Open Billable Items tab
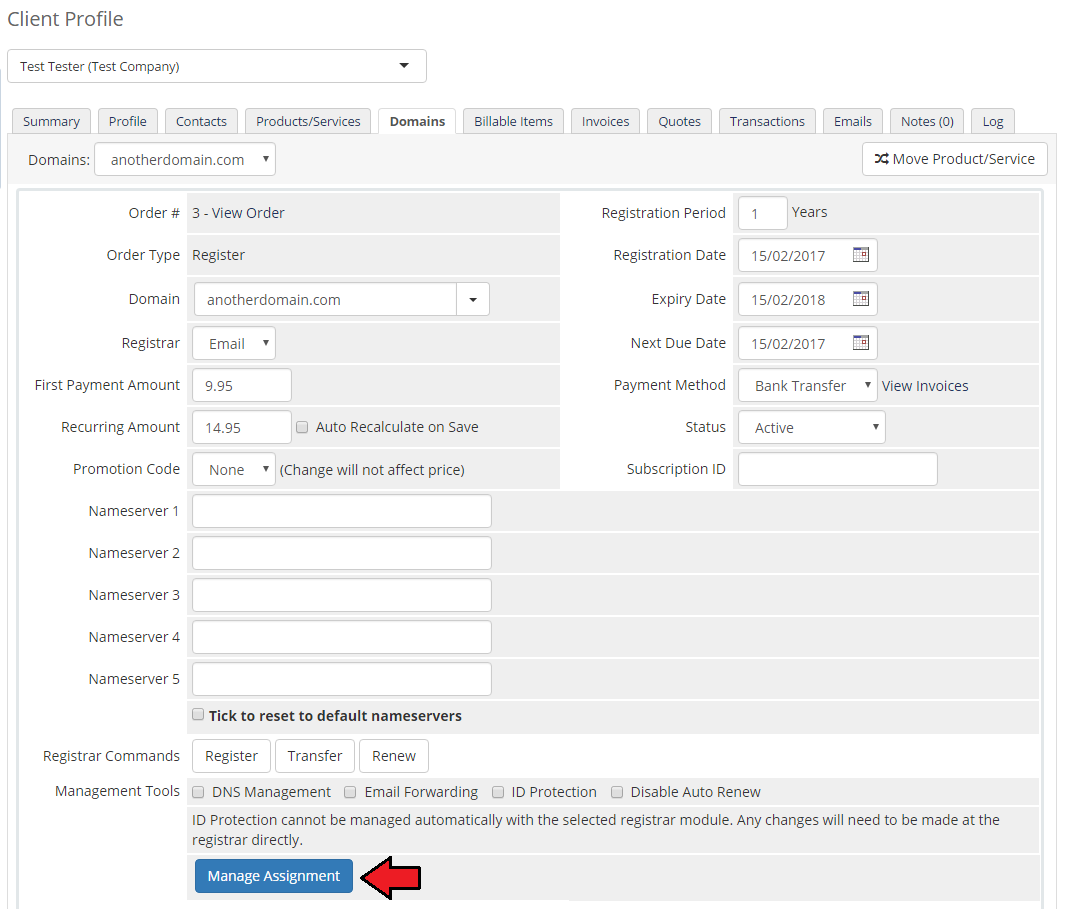The width and height of the screenshot is (1068, 909). [514, 121]
